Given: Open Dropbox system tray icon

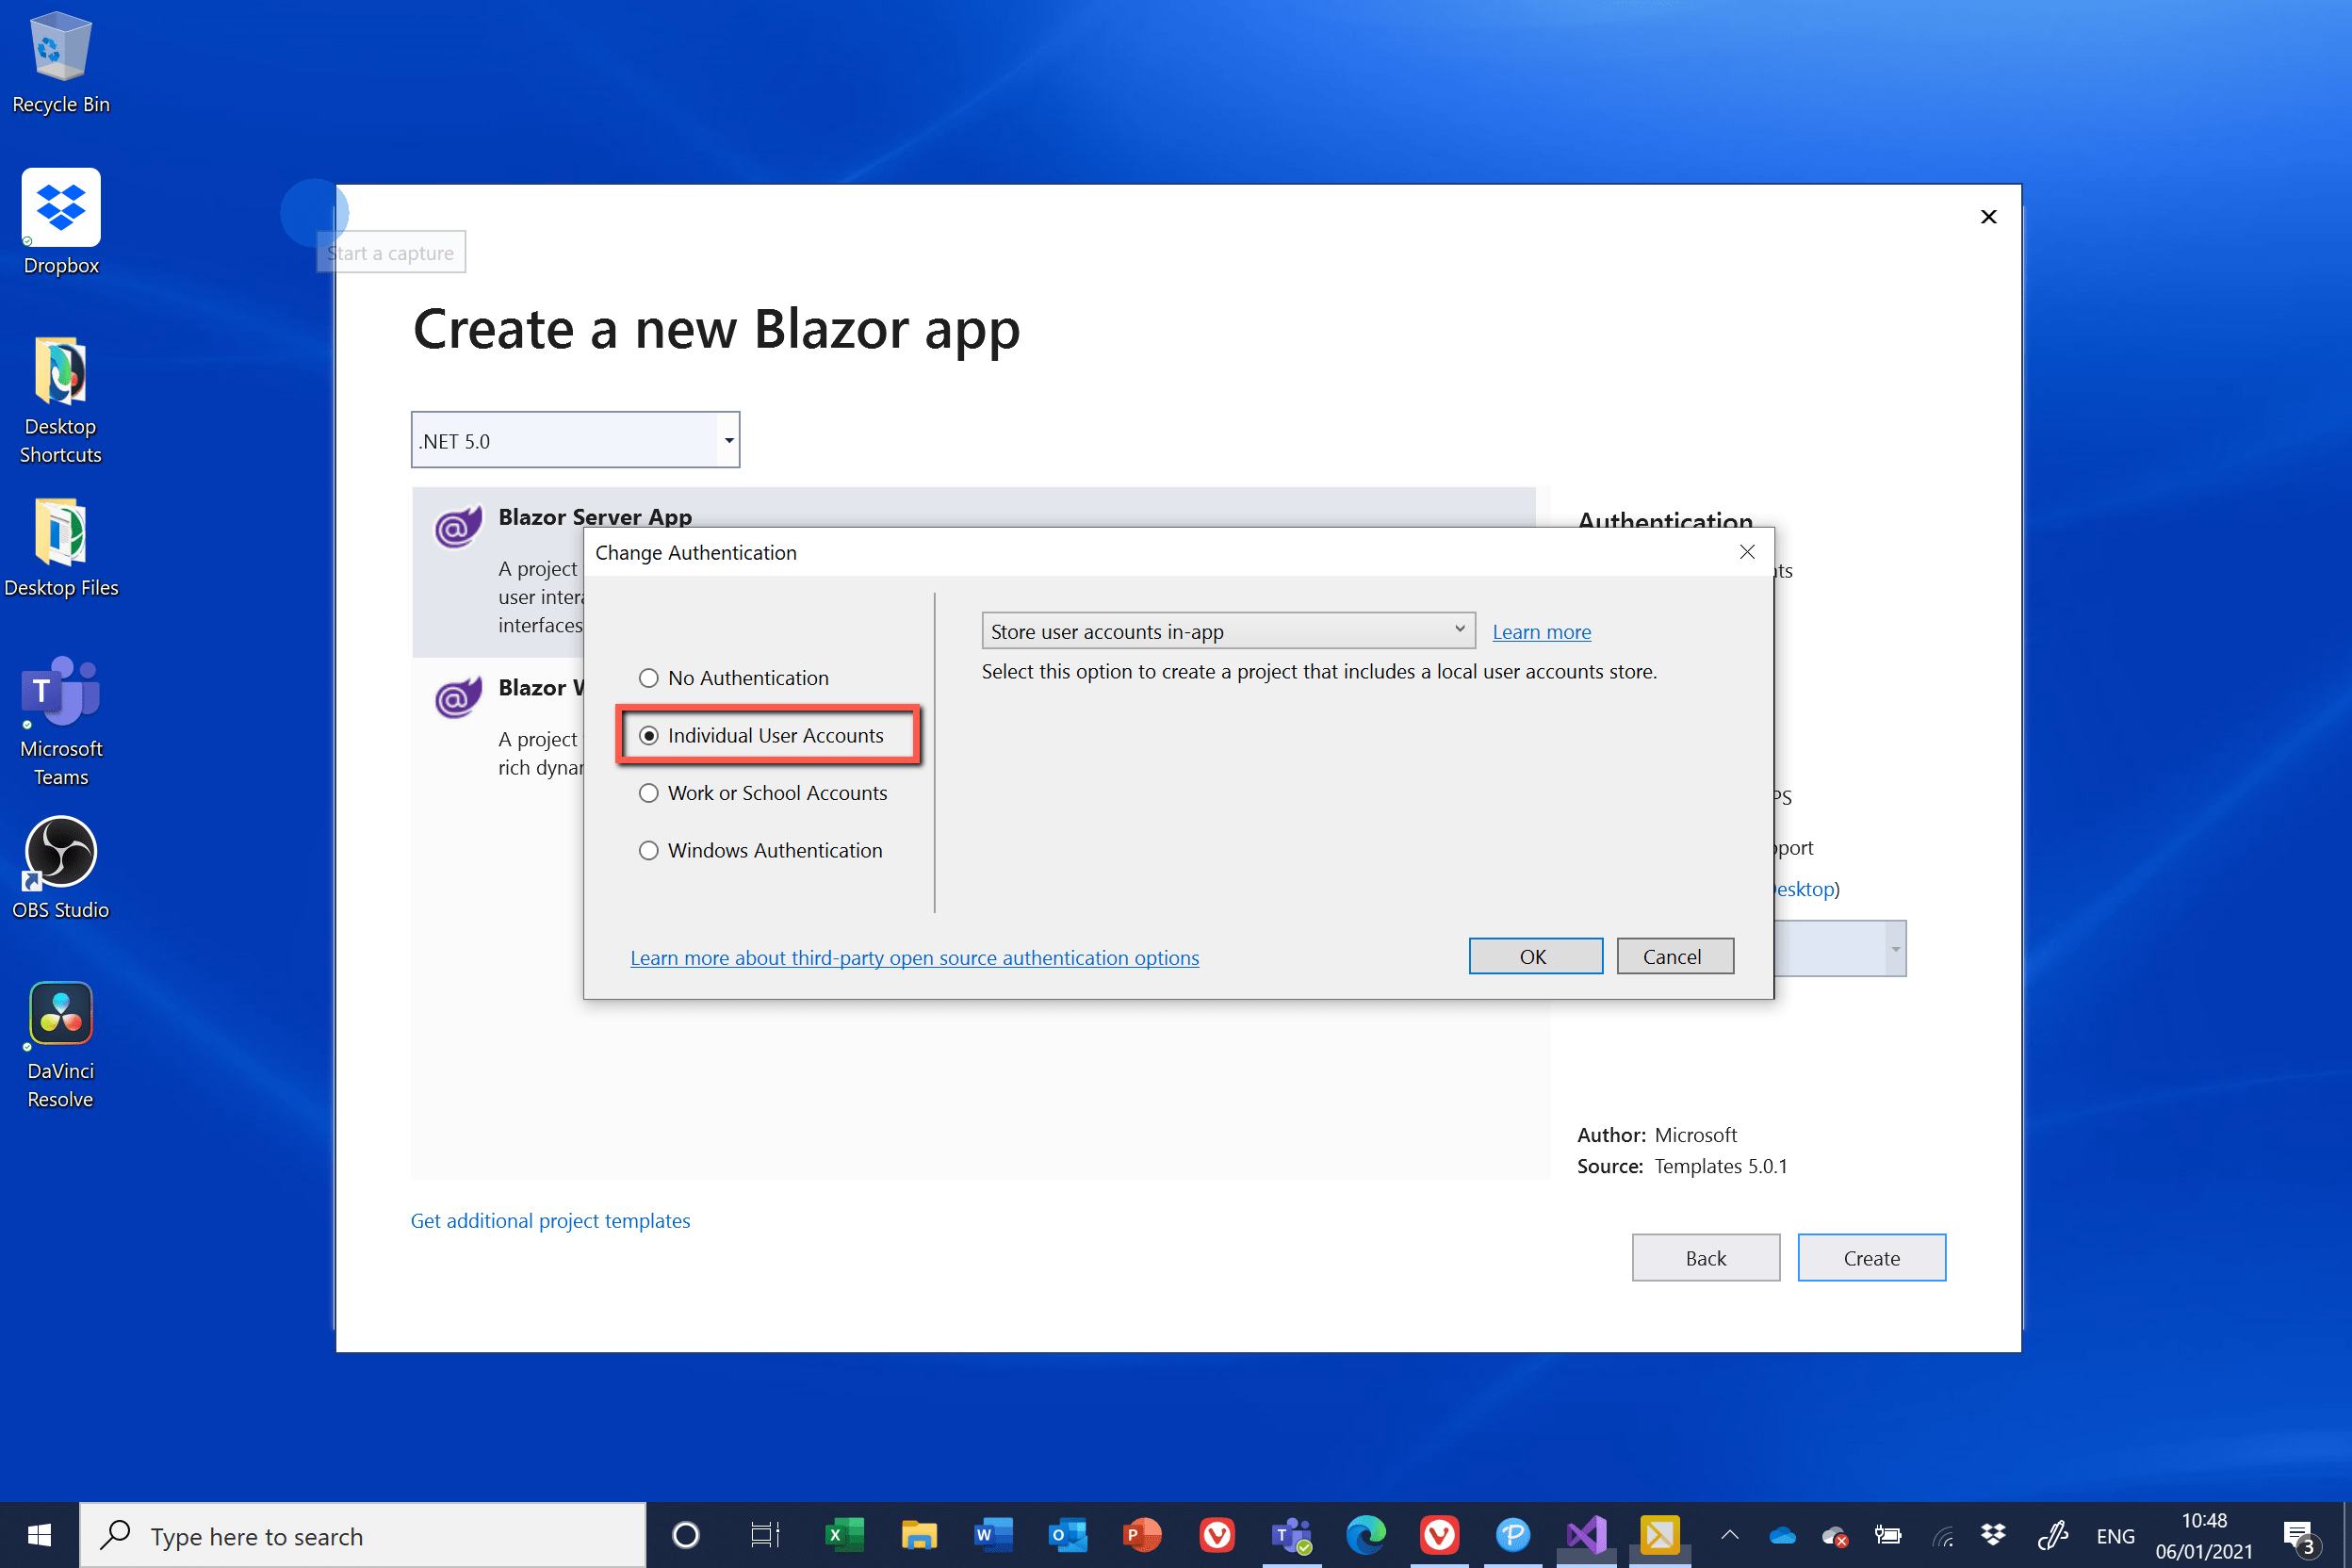Looking at the screenshot, I should 1993,1535.
